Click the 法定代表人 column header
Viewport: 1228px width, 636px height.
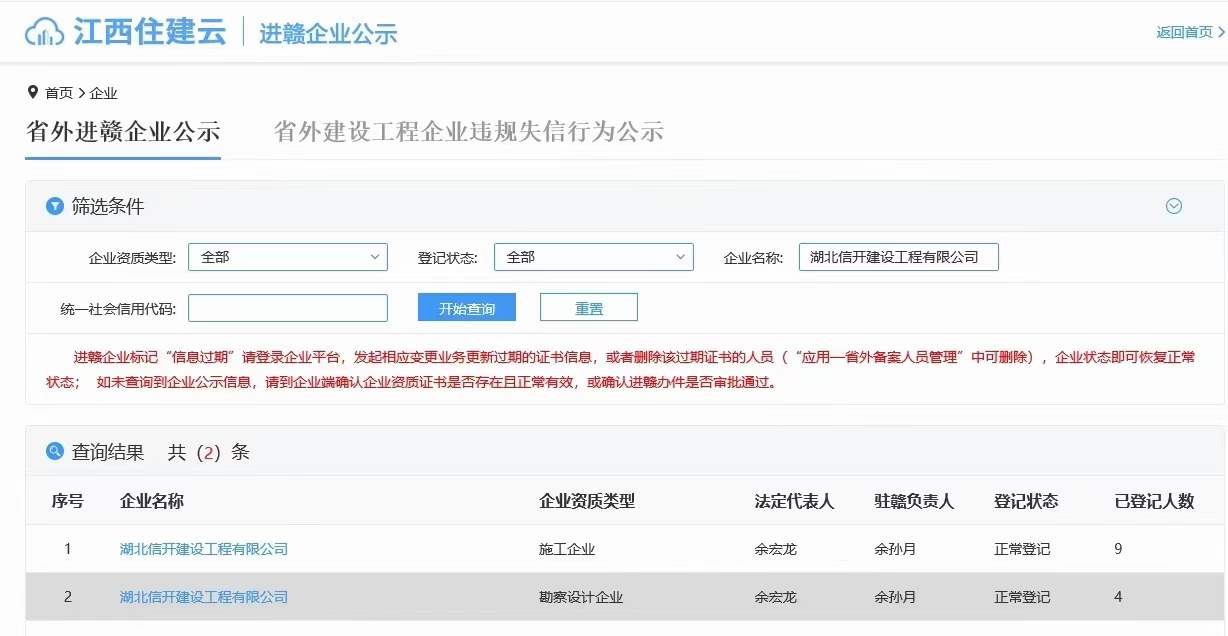(795, 501)
